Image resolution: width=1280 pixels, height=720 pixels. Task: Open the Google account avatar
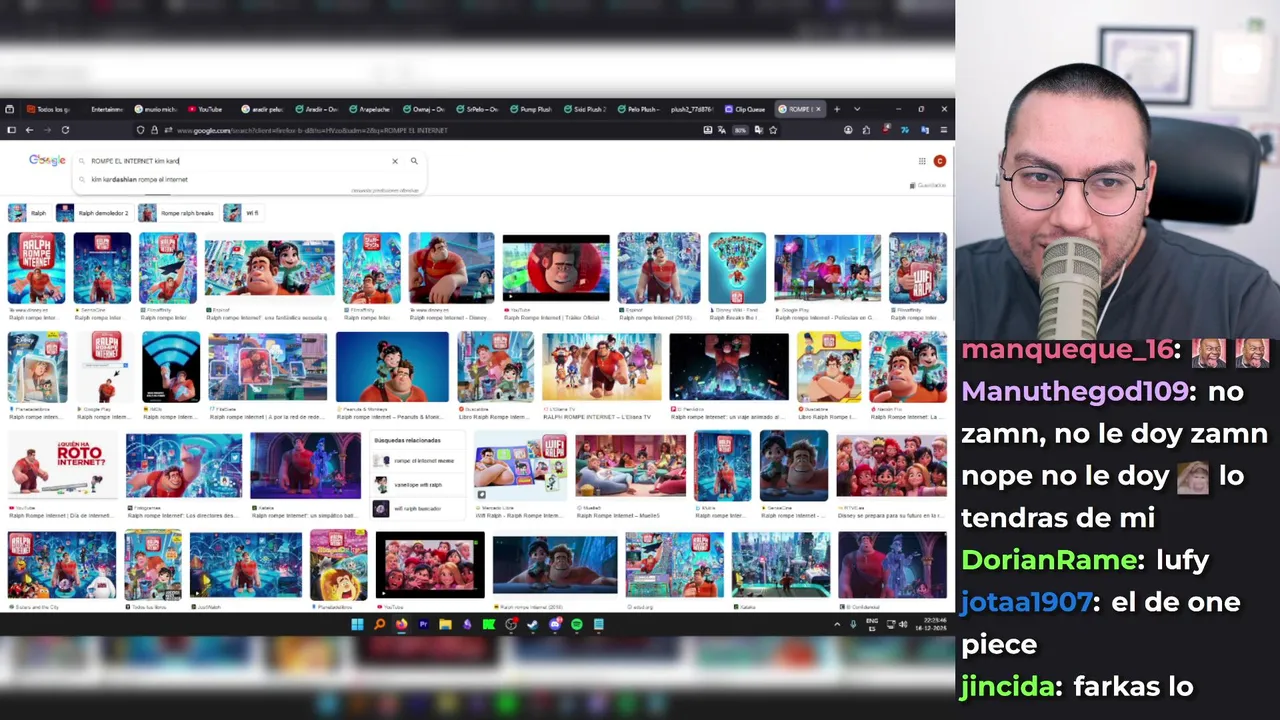tap(939, 161)
